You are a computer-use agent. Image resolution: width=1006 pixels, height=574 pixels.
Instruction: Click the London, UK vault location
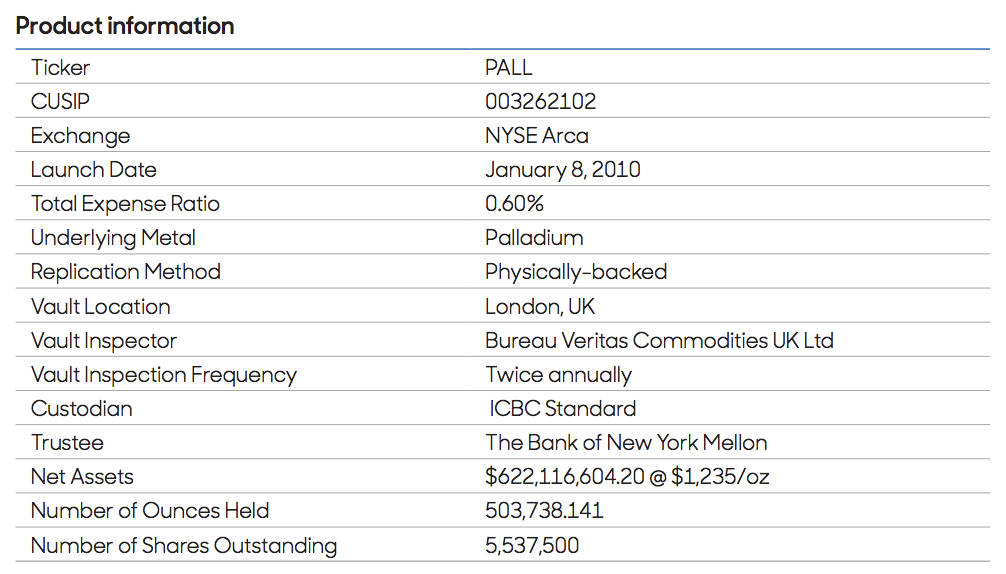(539, 307)
